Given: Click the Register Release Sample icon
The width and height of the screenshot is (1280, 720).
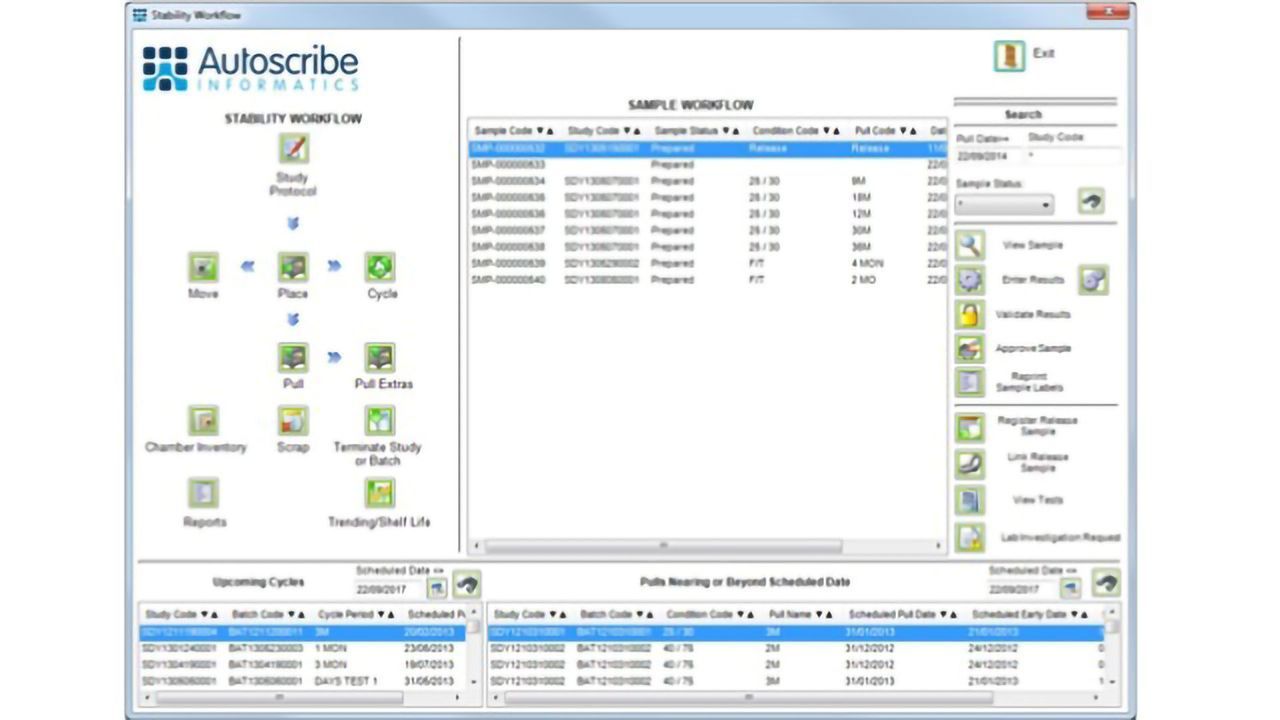Looking at the screenshot, I should pyautogui.click(x=970, y=427).
